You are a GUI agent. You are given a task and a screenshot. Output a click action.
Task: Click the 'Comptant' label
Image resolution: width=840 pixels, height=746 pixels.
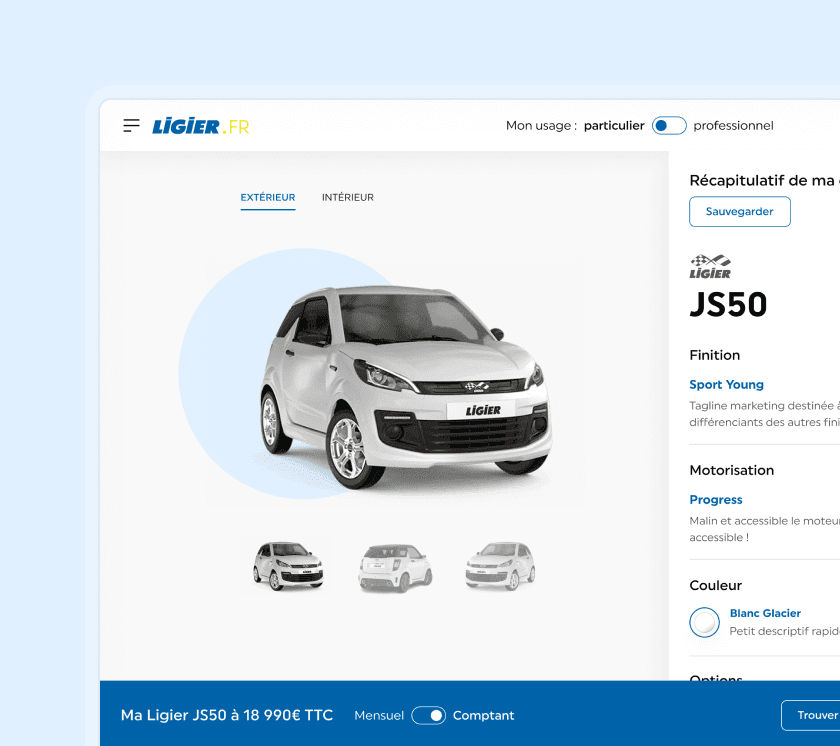click(x=483, y=715)
